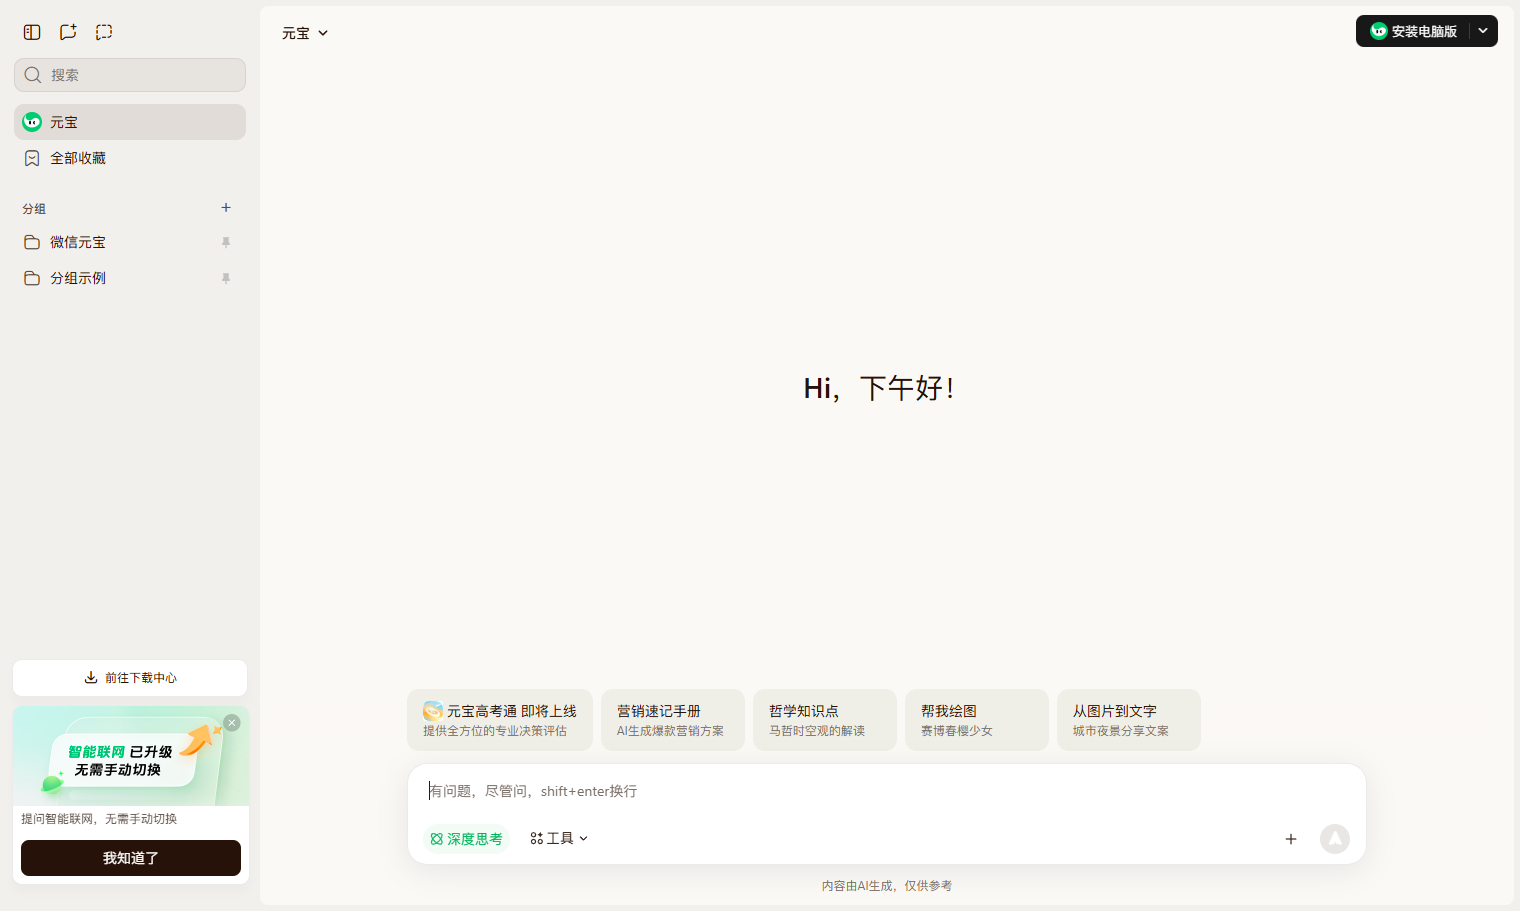Click the pin icon beside 分组示例

click(x=226, y=278)
